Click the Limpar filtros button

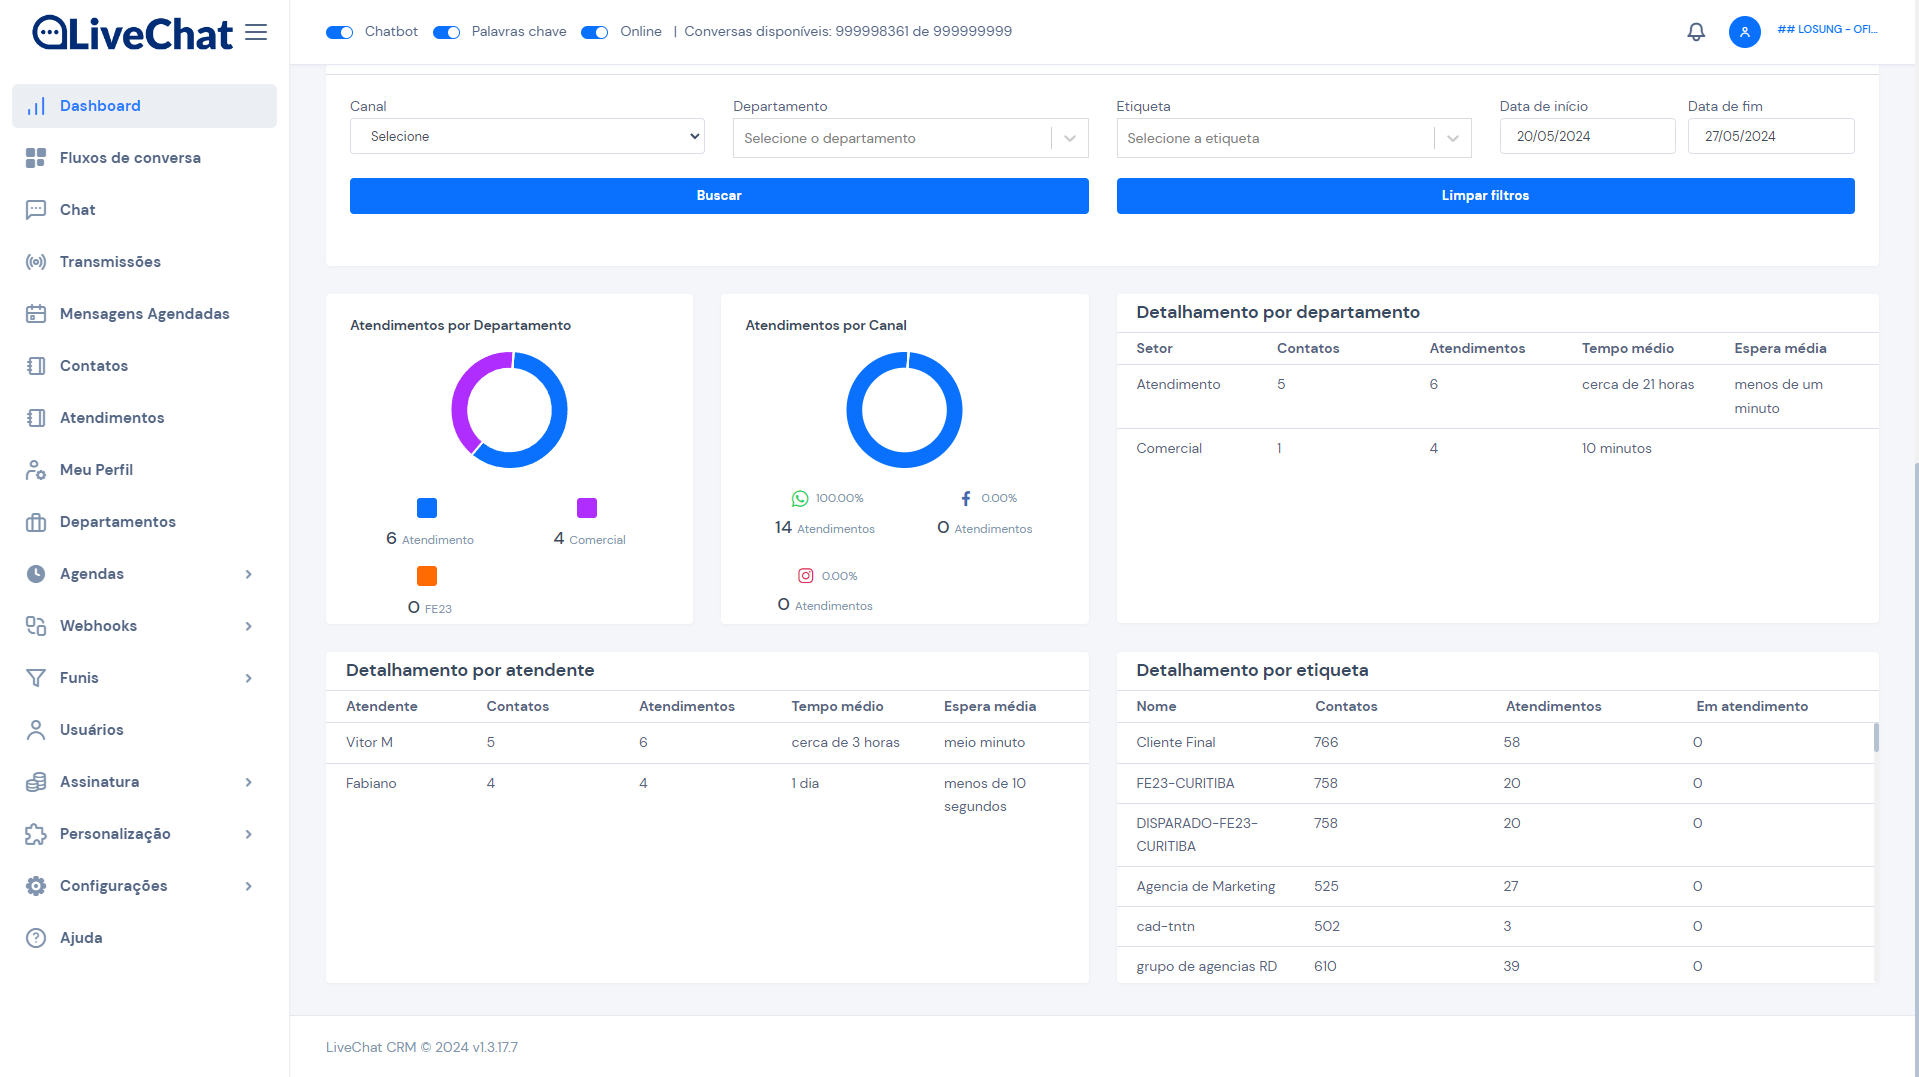[1485, 196]
